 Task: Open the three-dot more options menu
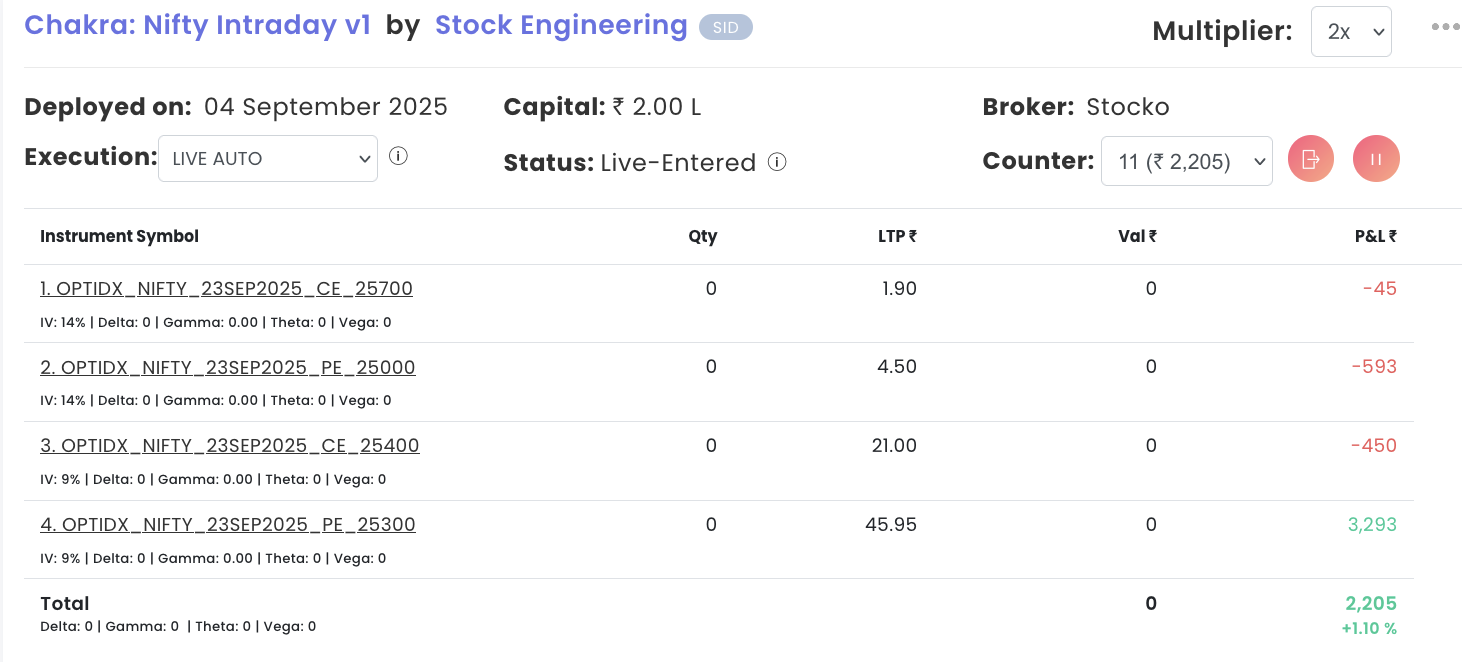point(1445,27)
